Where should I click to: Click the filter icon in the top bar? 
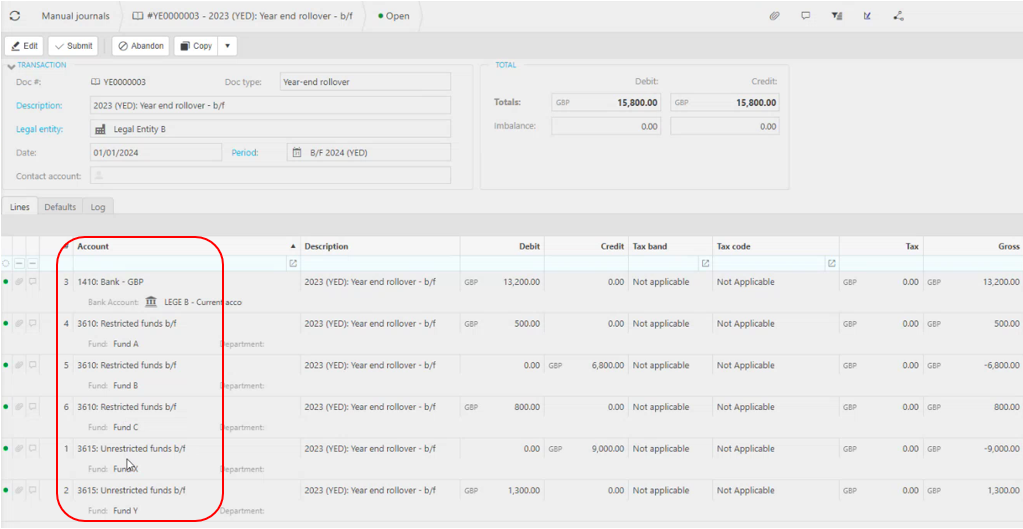coord(836,16)
